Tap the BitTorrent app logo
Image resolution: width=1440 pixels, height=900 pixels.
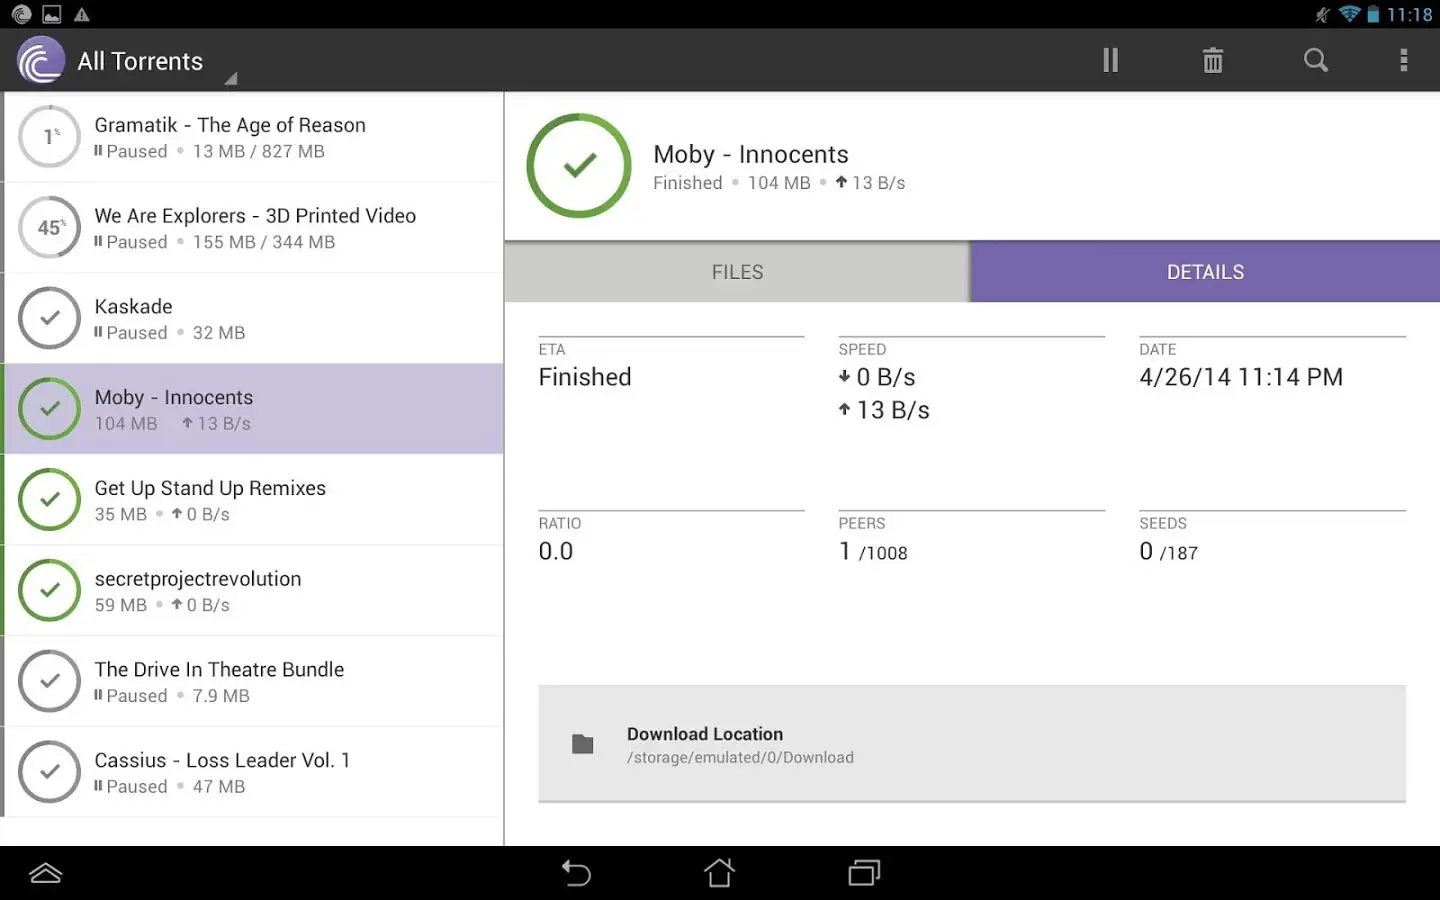pos(41,61)
